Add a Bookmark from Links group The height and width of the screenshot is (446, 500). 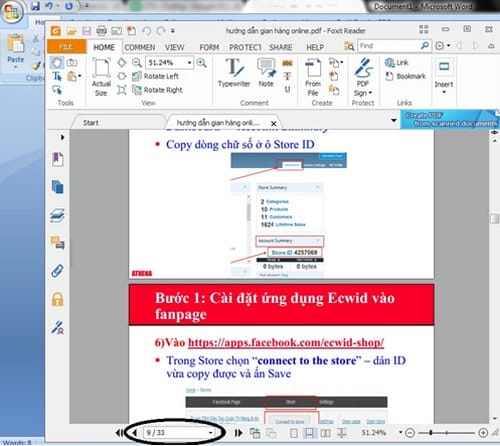click(405, 76)
